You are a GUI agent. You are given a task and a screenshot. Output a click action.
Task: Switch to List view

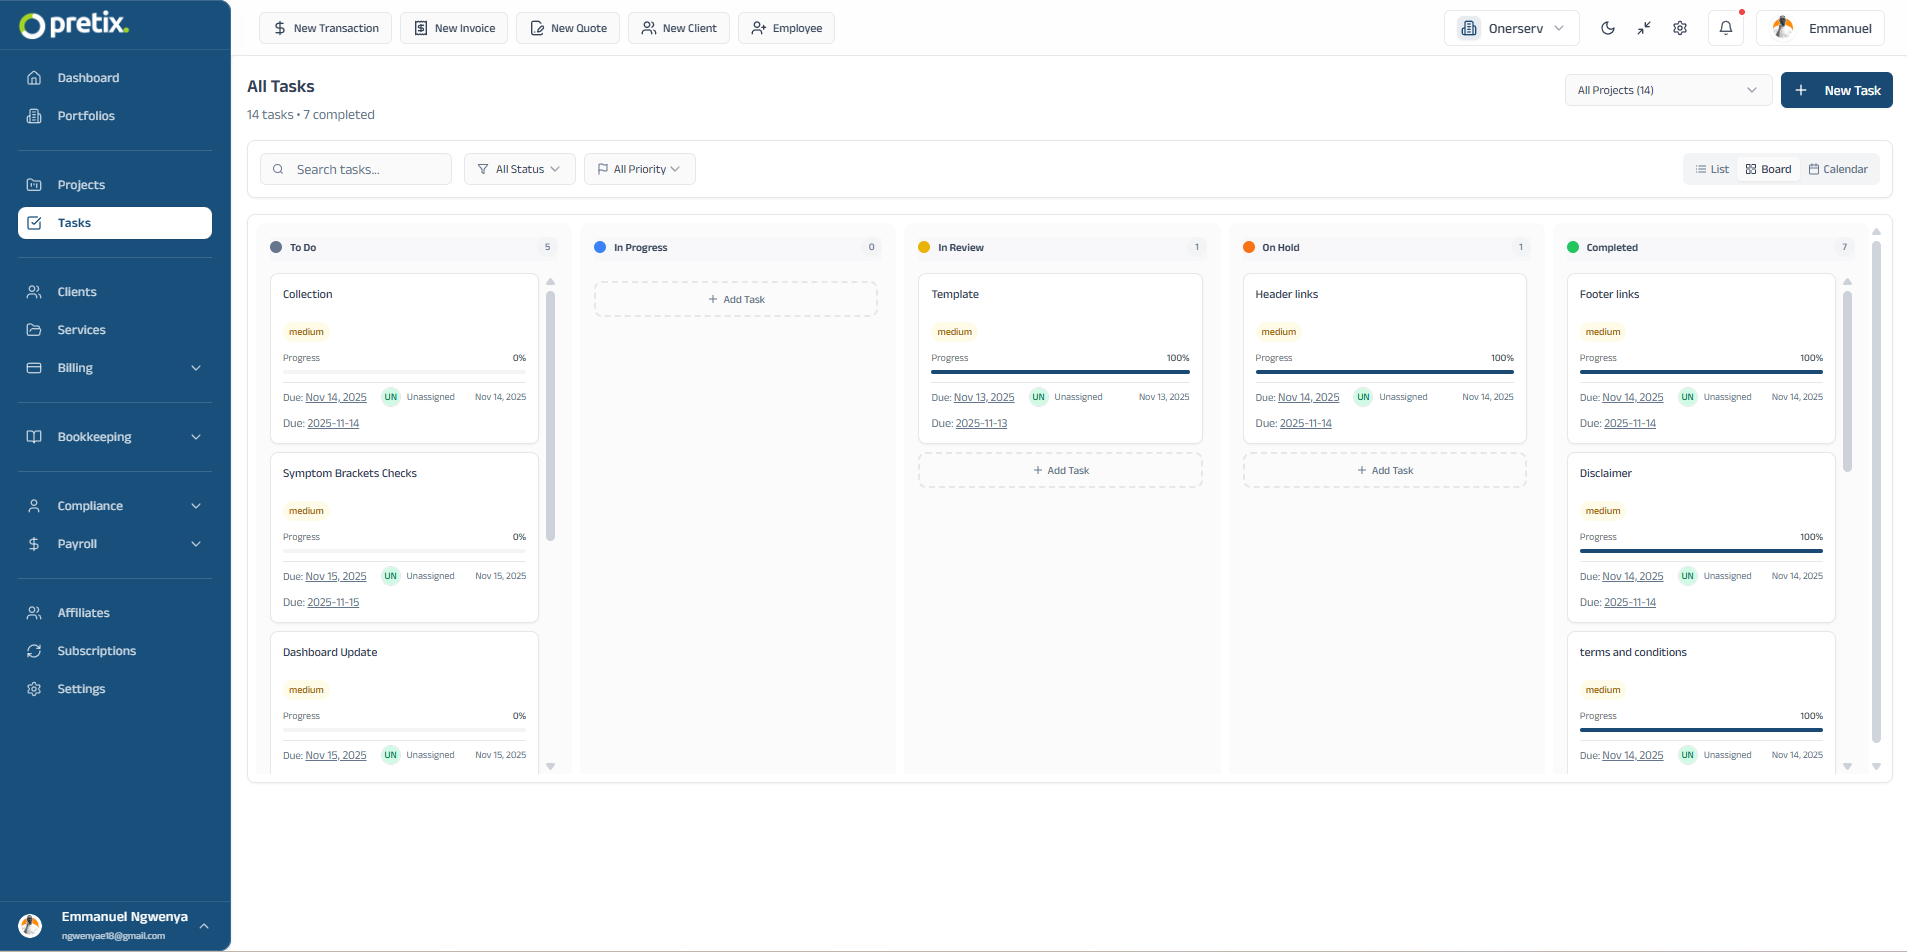click(x=1712, y=168)
